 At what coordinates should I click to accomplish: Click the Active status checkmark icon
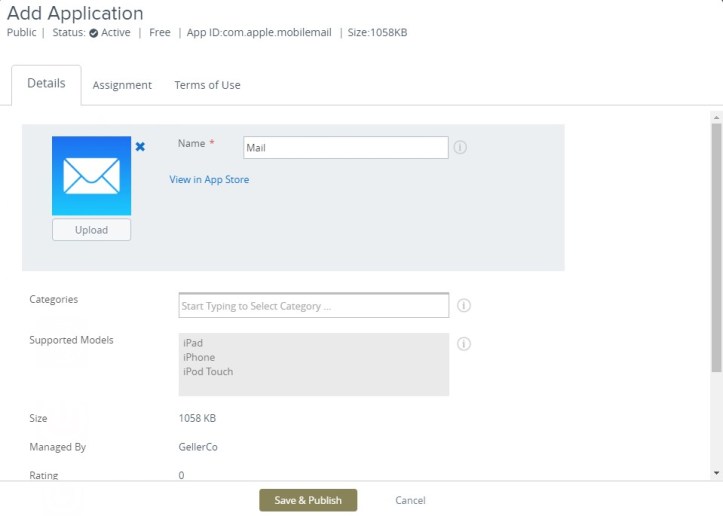click(93, 33)
